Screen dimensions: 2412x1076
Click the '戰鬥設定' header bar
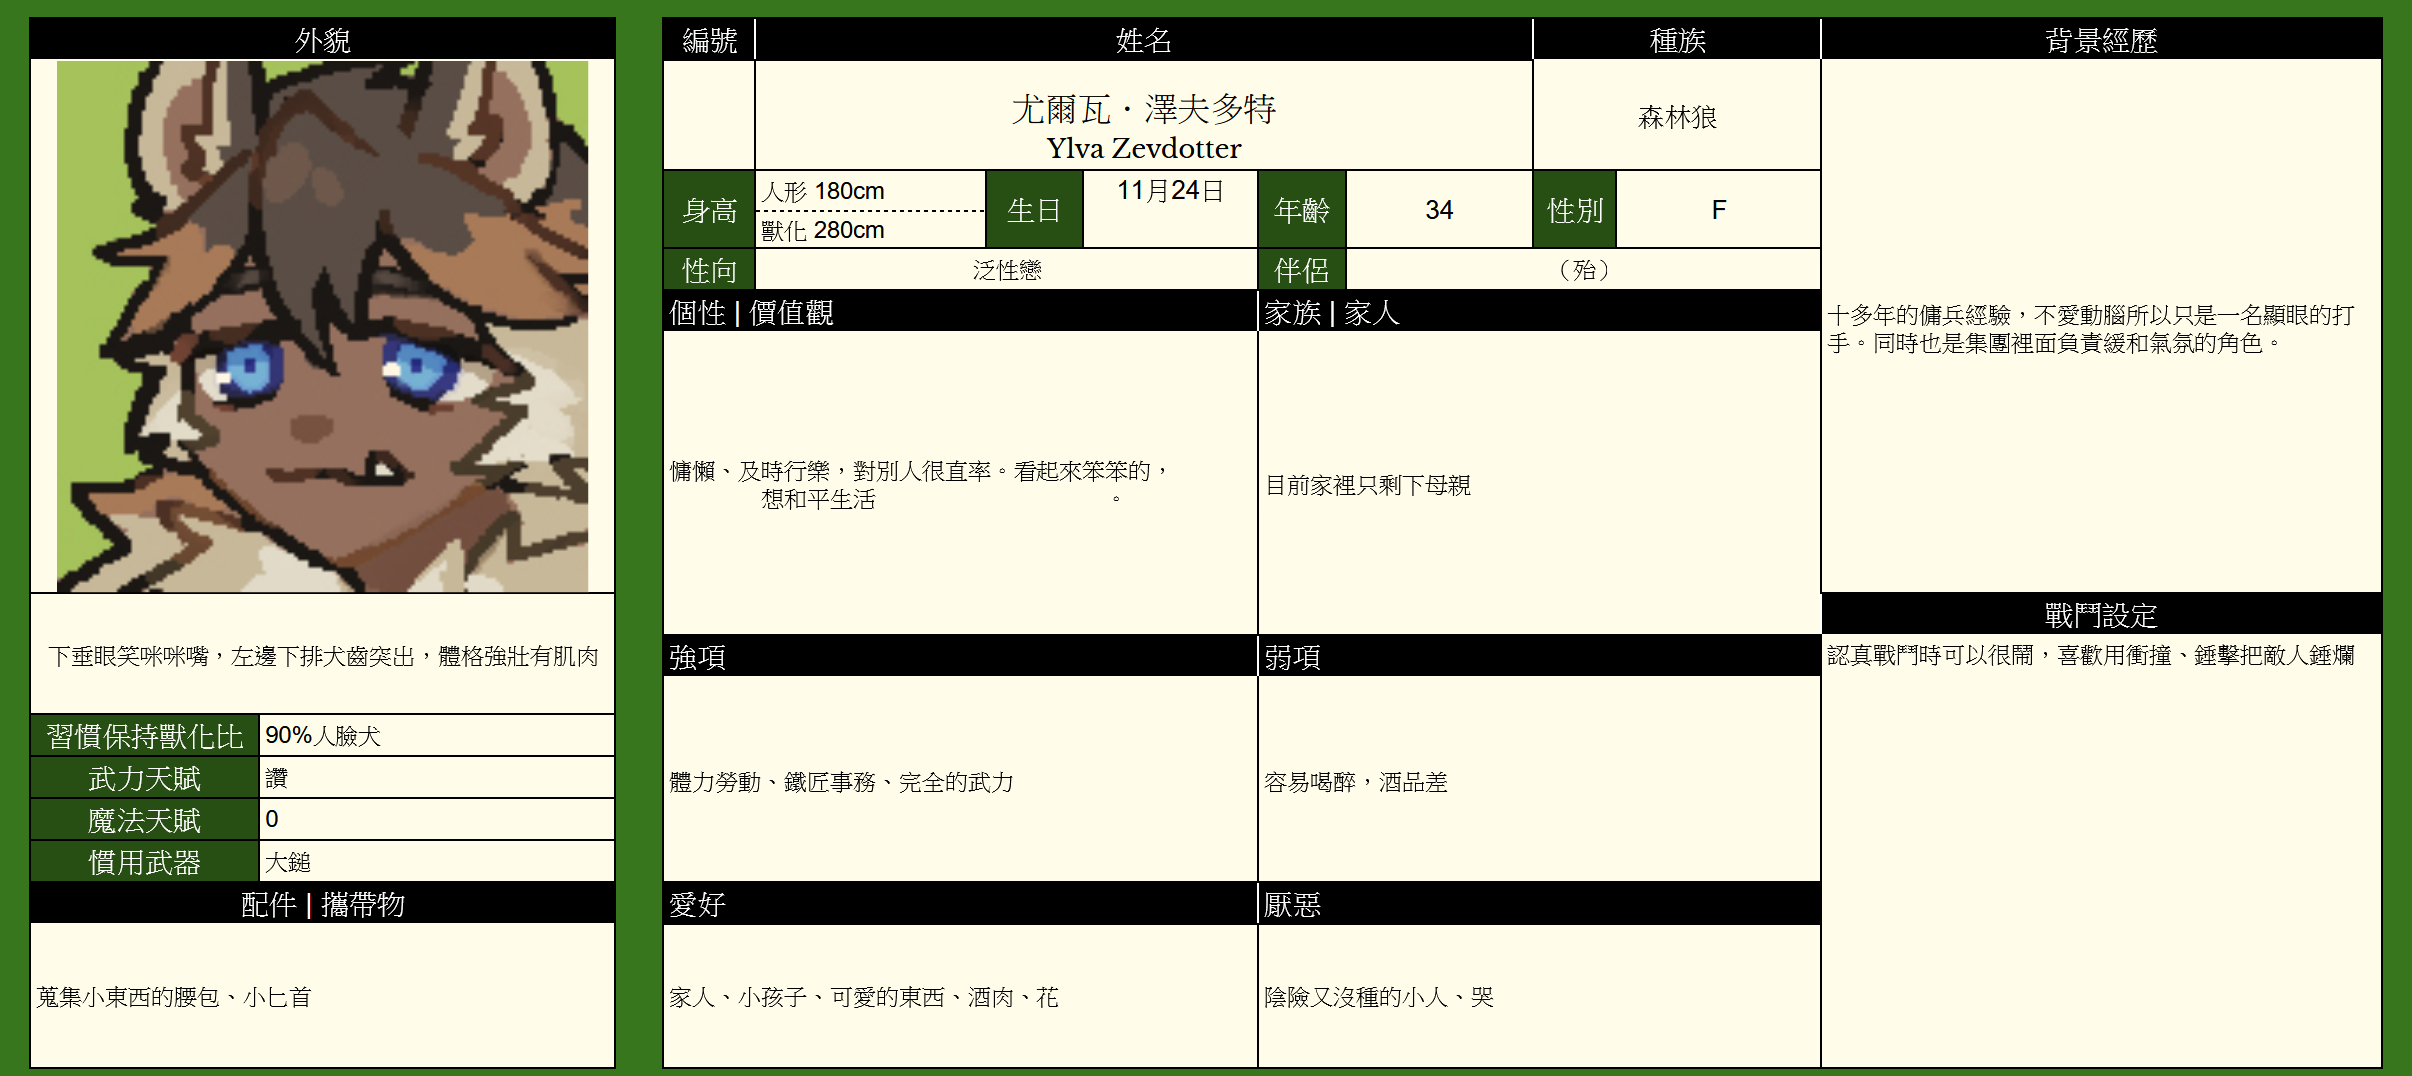[x=2100, y=614]
